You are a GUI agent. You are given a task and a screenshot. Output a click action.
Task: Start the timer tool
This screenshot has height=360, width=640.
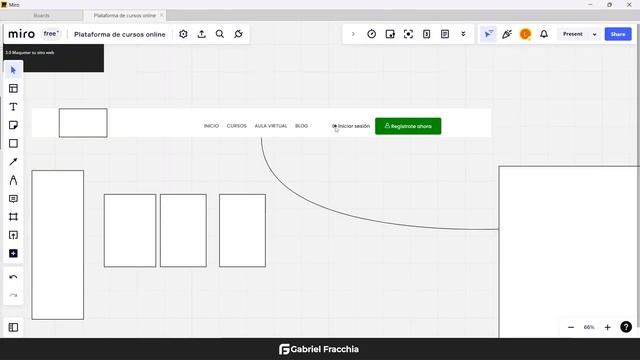pyautogui.click(x=371, y=34)
